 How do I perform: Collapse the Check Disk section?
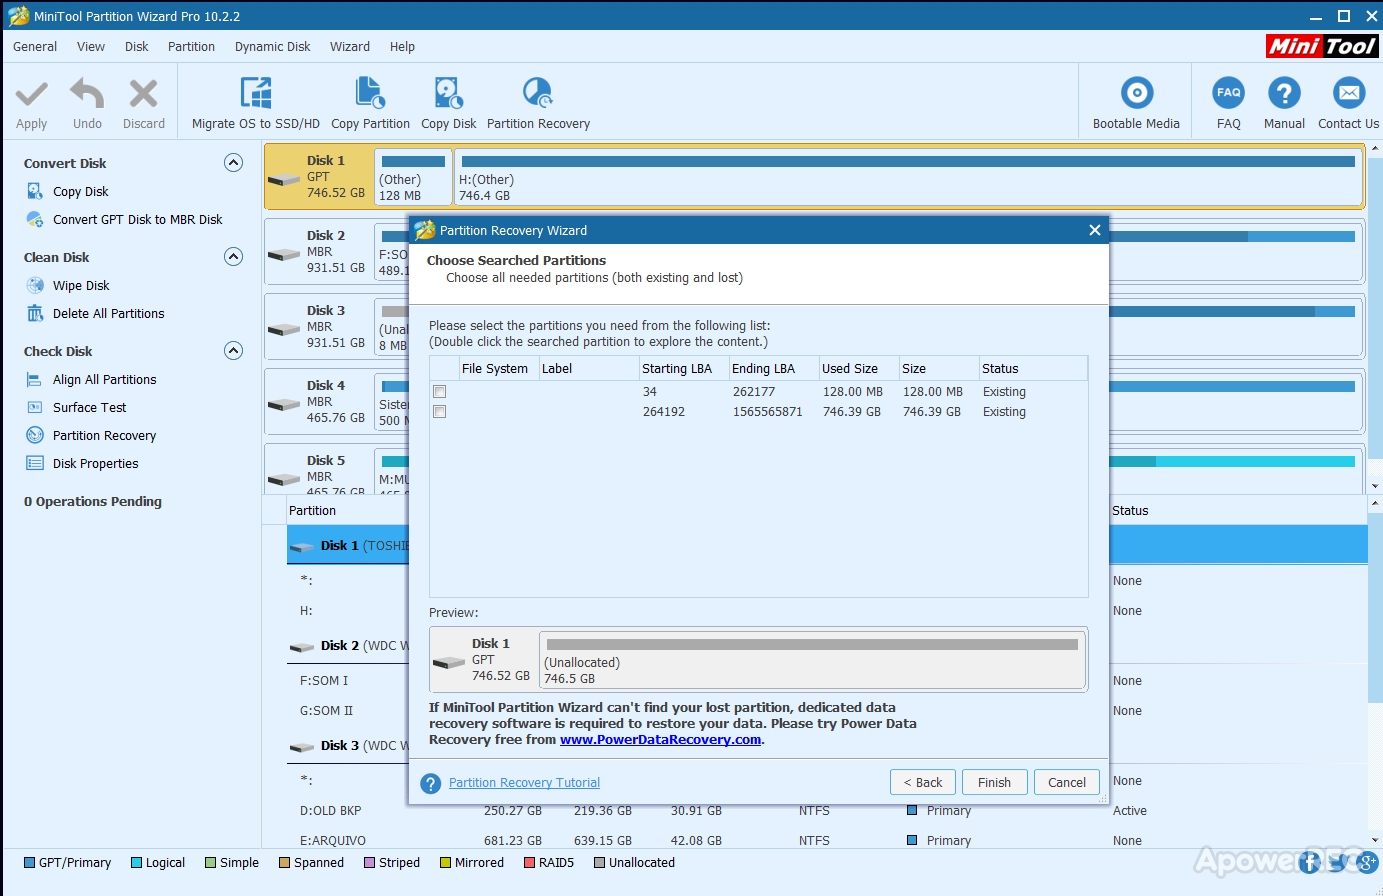click(x=233, y=351)
